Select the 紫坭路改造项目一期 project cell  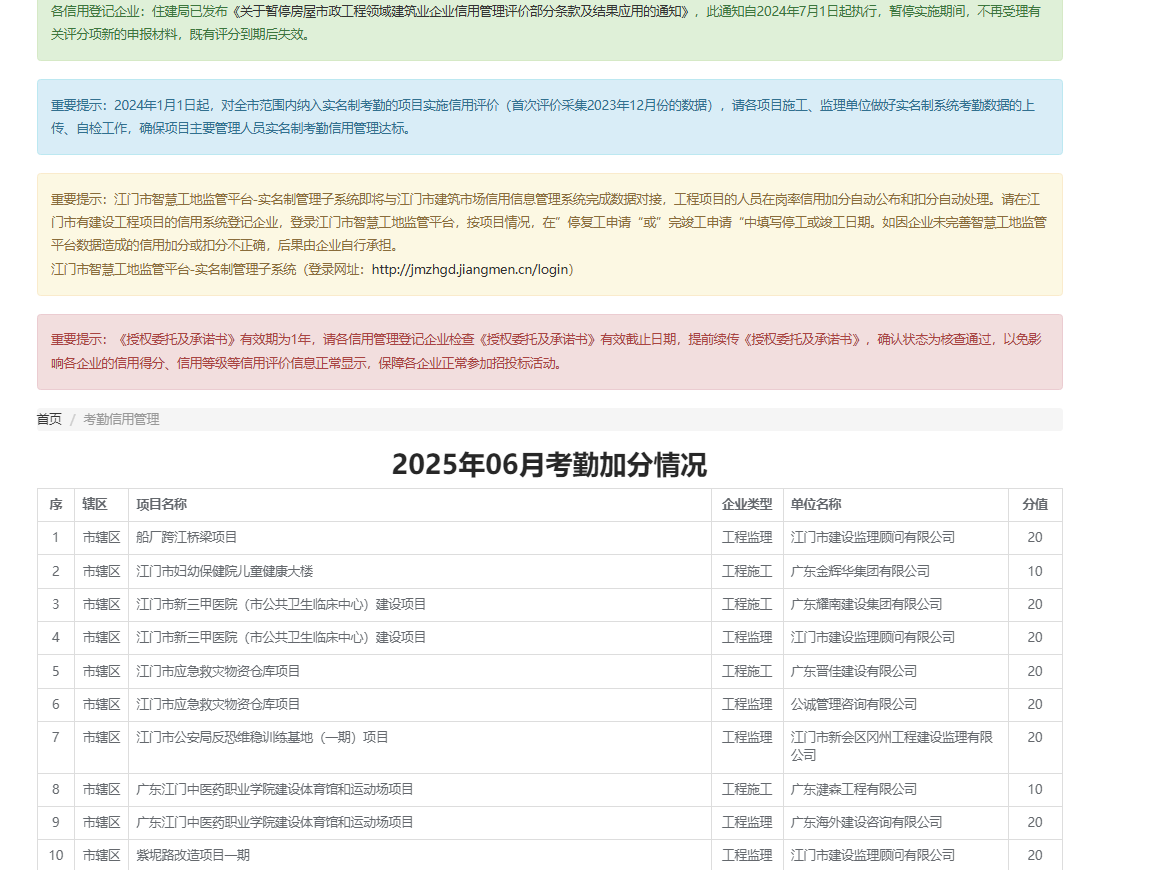(x=193, y=855)
